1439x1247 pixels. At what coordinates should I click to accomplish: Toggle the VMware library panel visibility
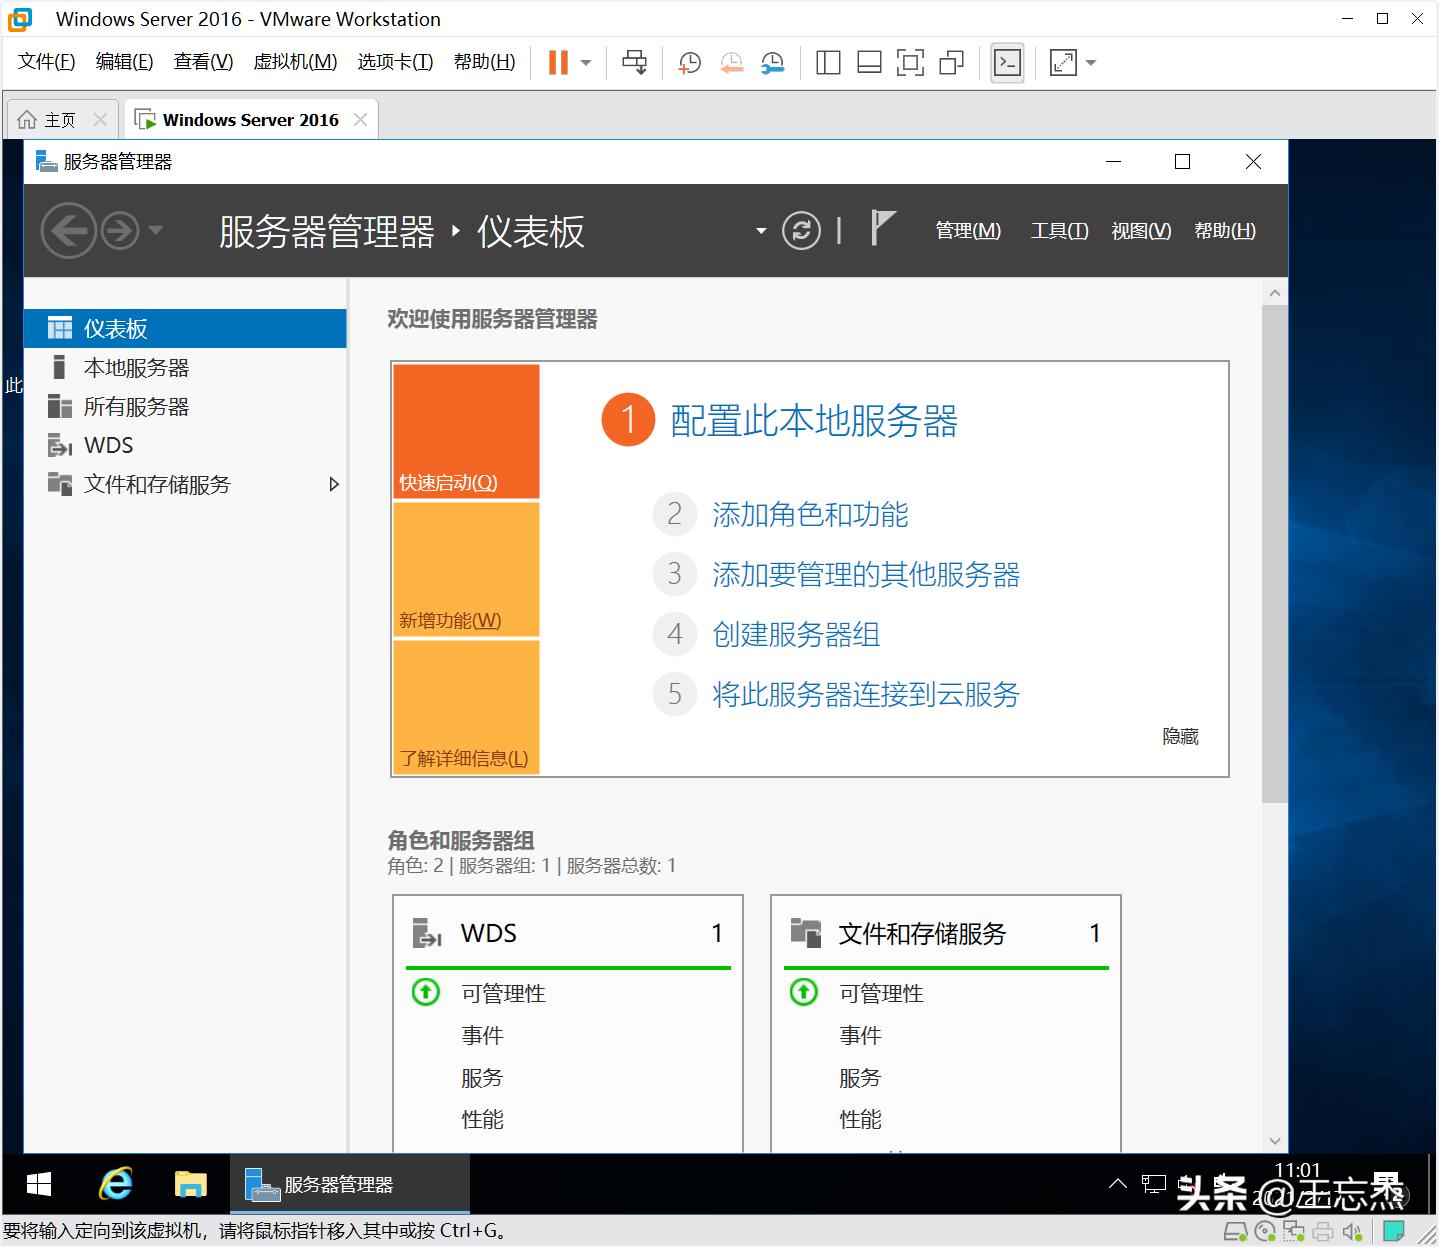coord(827,62)
